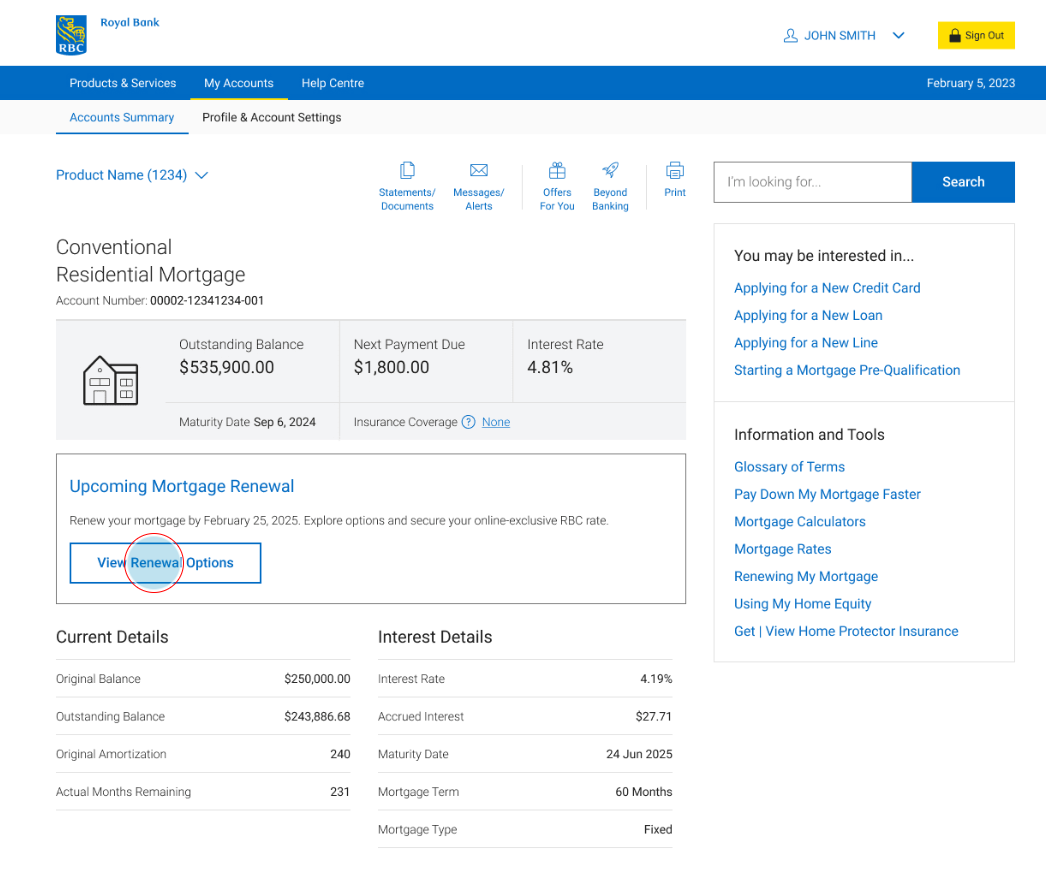Click the $535,900.00 outstanding balance value
Screen dimensions: 1046x870
[x=227, y=367]
